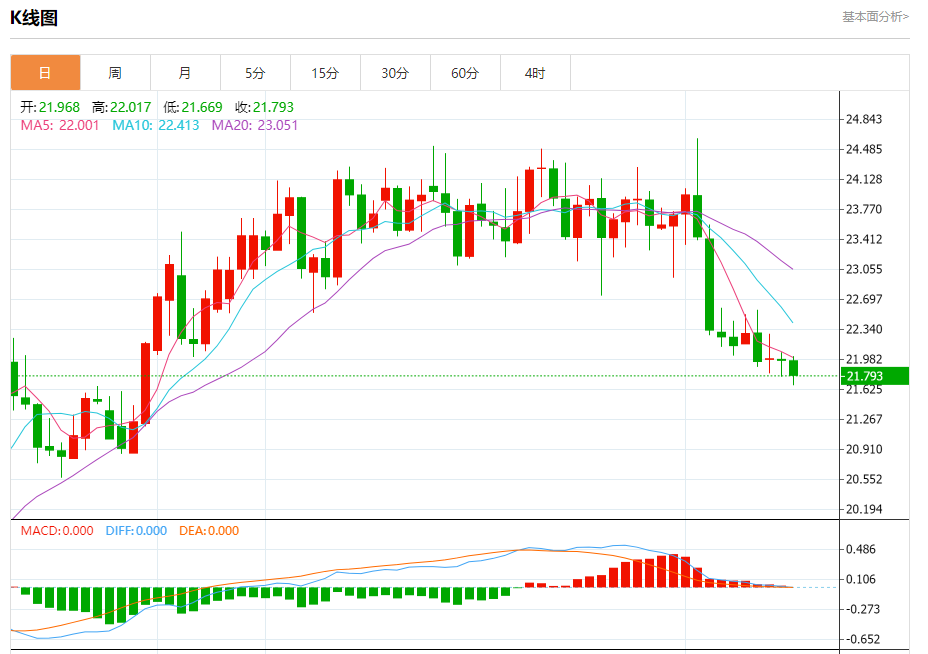The height and width of the screenshot is (654, 928).
Task: Select the 日 daily chart tab
Action: click(46, 73)
